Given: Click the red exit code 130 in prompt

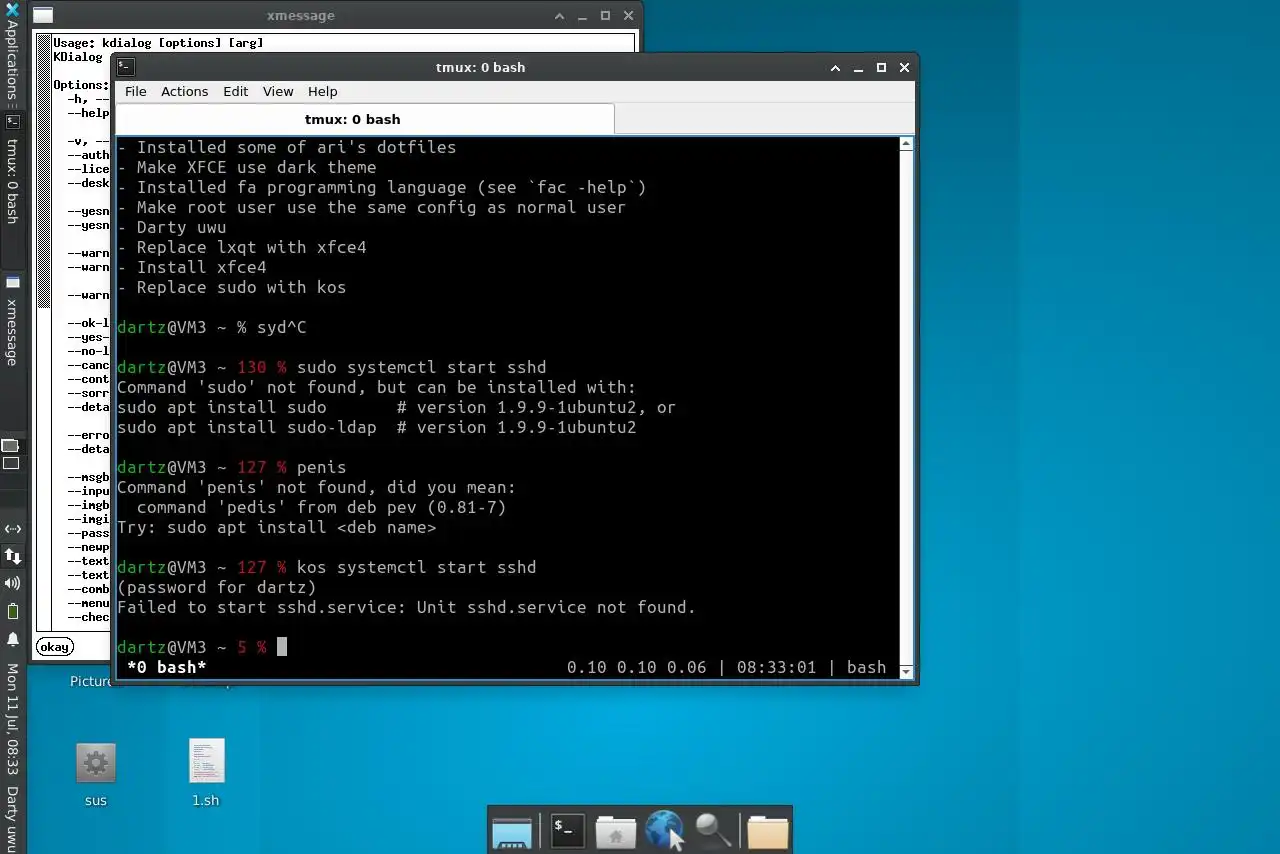Looking at the screenshot, I should point(252,367).
